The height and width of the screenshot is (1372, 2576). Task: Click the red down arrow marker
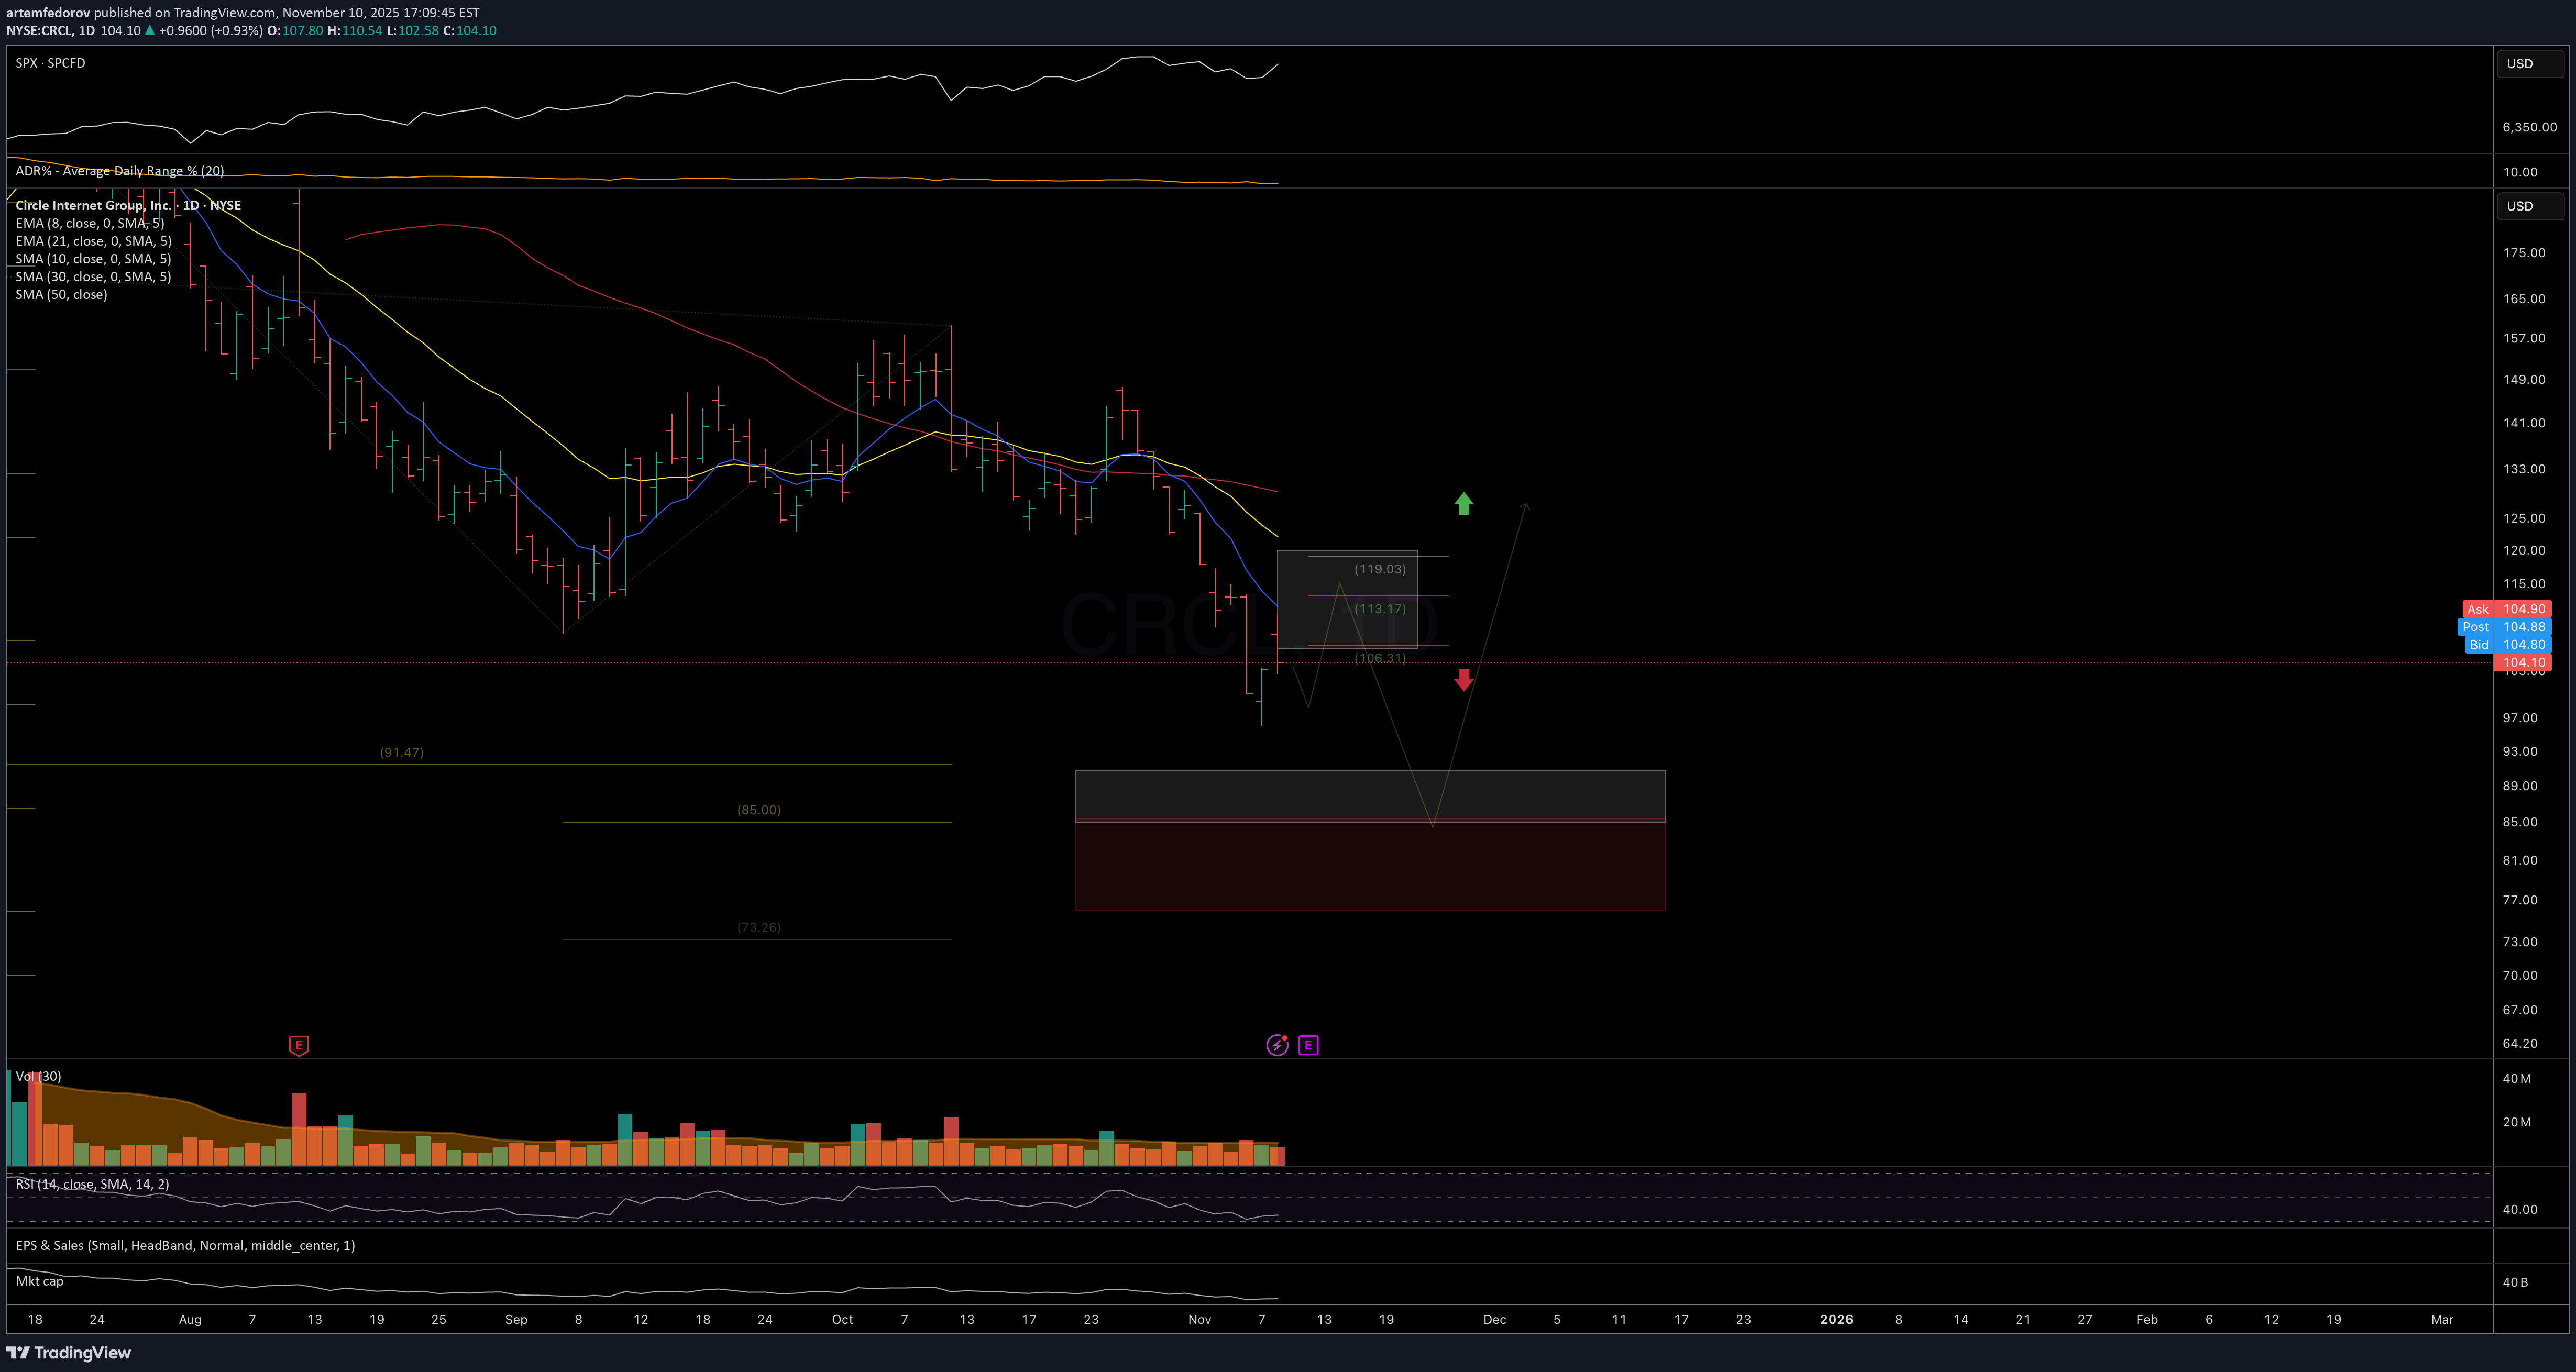coord(1463,680)
